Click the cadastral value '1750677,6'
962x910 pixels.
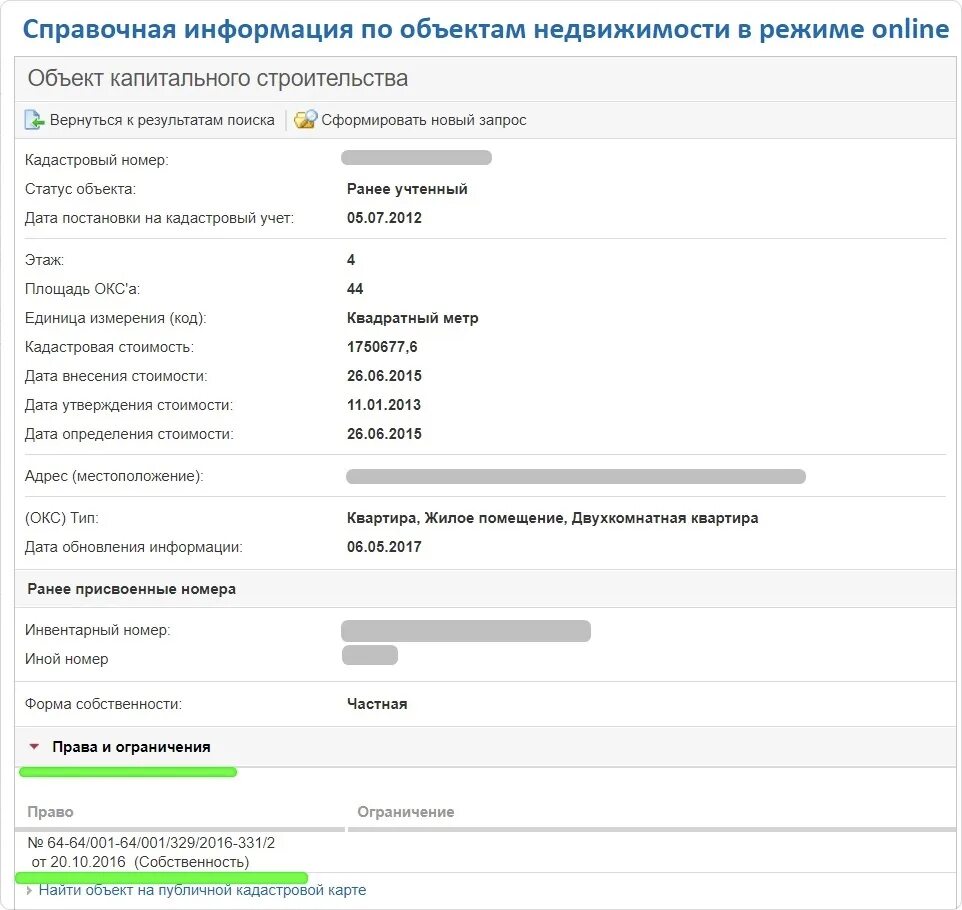[x=382, y=347]
